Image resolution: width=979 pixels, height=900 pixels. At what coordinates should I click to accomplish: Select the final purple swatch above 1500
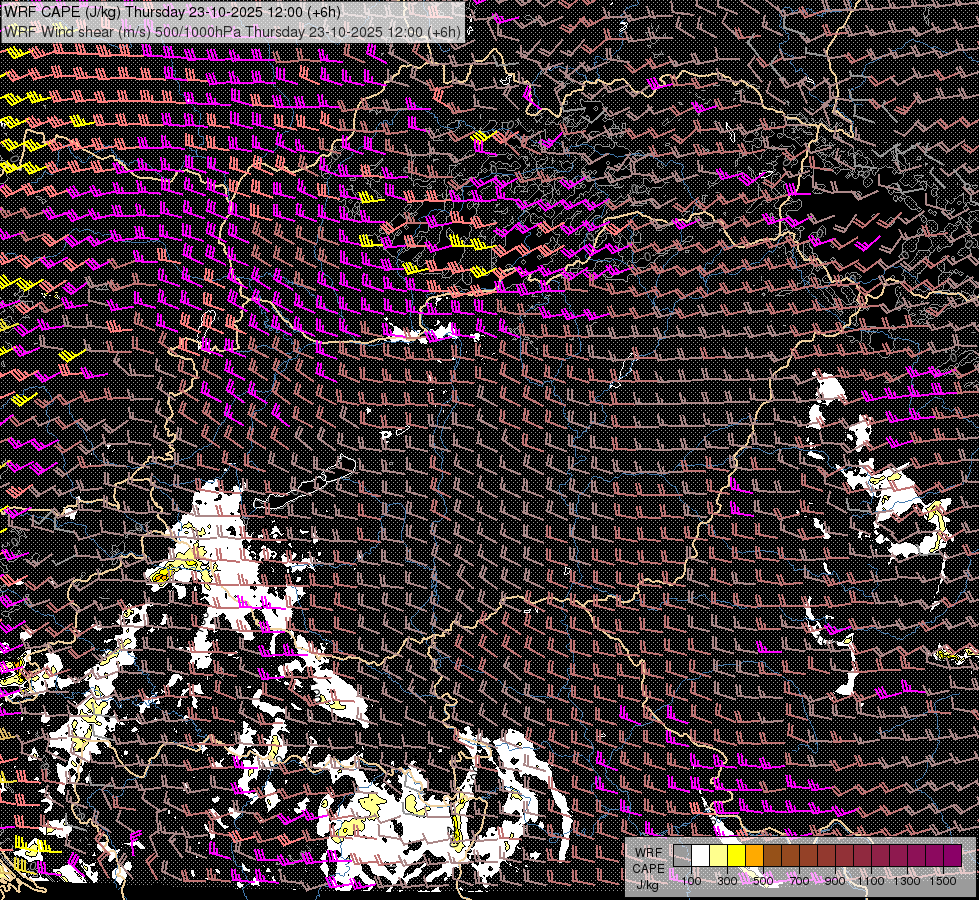pos(952,855)
